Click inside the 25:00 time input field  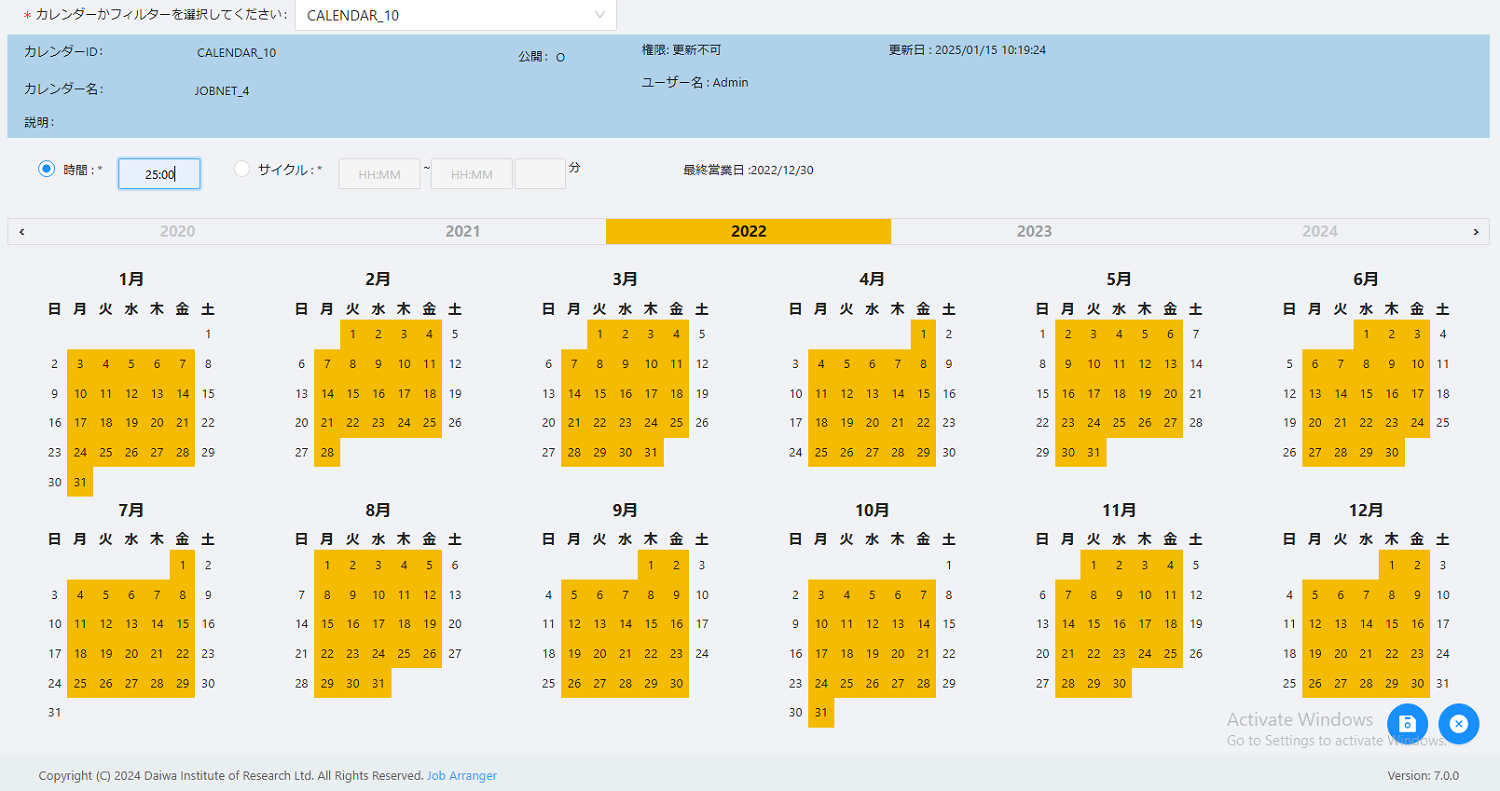click(x=158, y=173)
